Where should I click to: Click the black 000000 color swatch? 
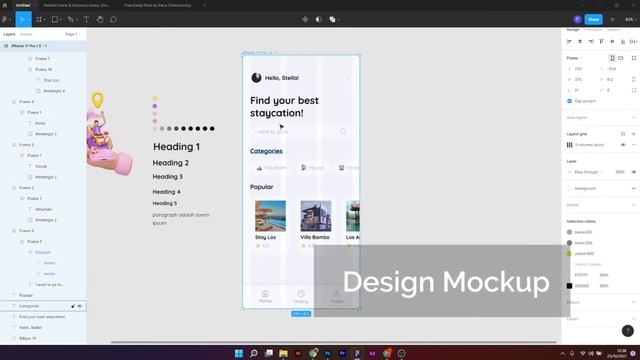pos(569,286)
